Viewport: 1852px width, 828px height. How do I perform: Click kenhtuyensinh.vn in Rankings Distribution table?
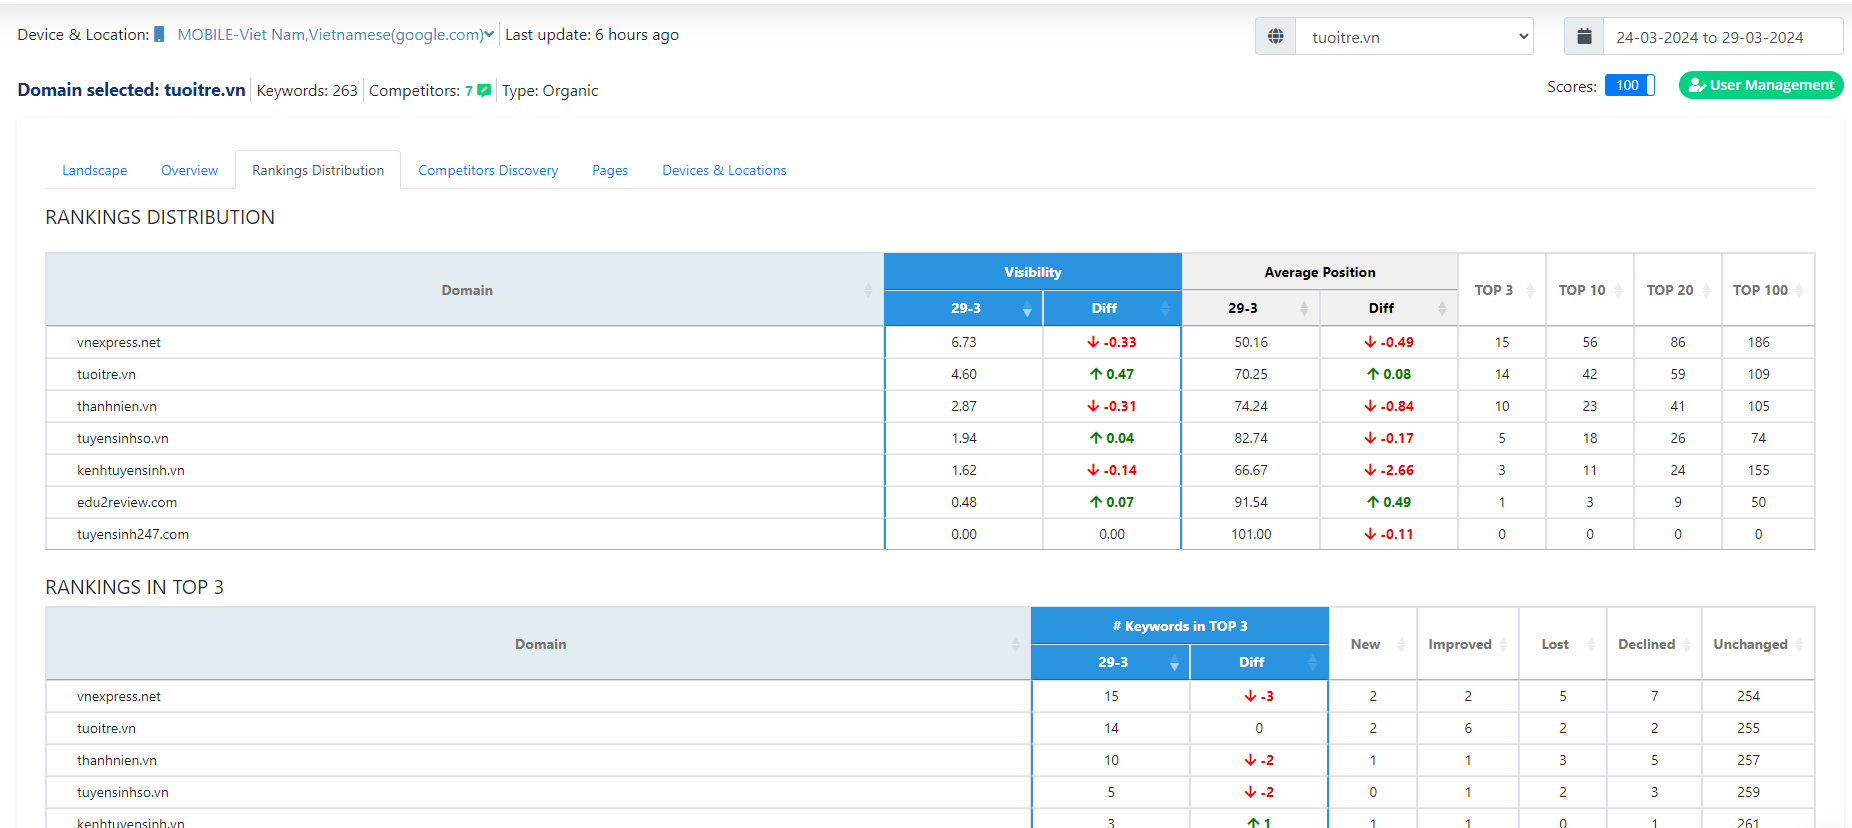(131, 470)
